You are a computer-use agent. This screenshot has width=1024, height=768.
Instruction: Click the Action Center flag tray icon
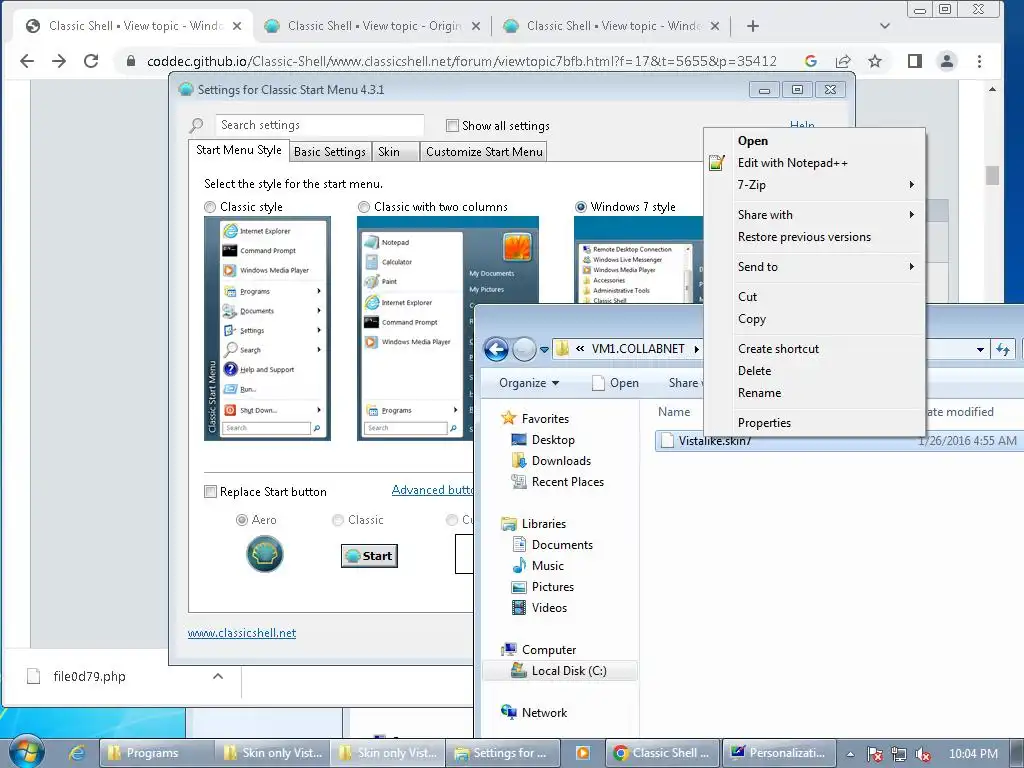click(876, 754)
